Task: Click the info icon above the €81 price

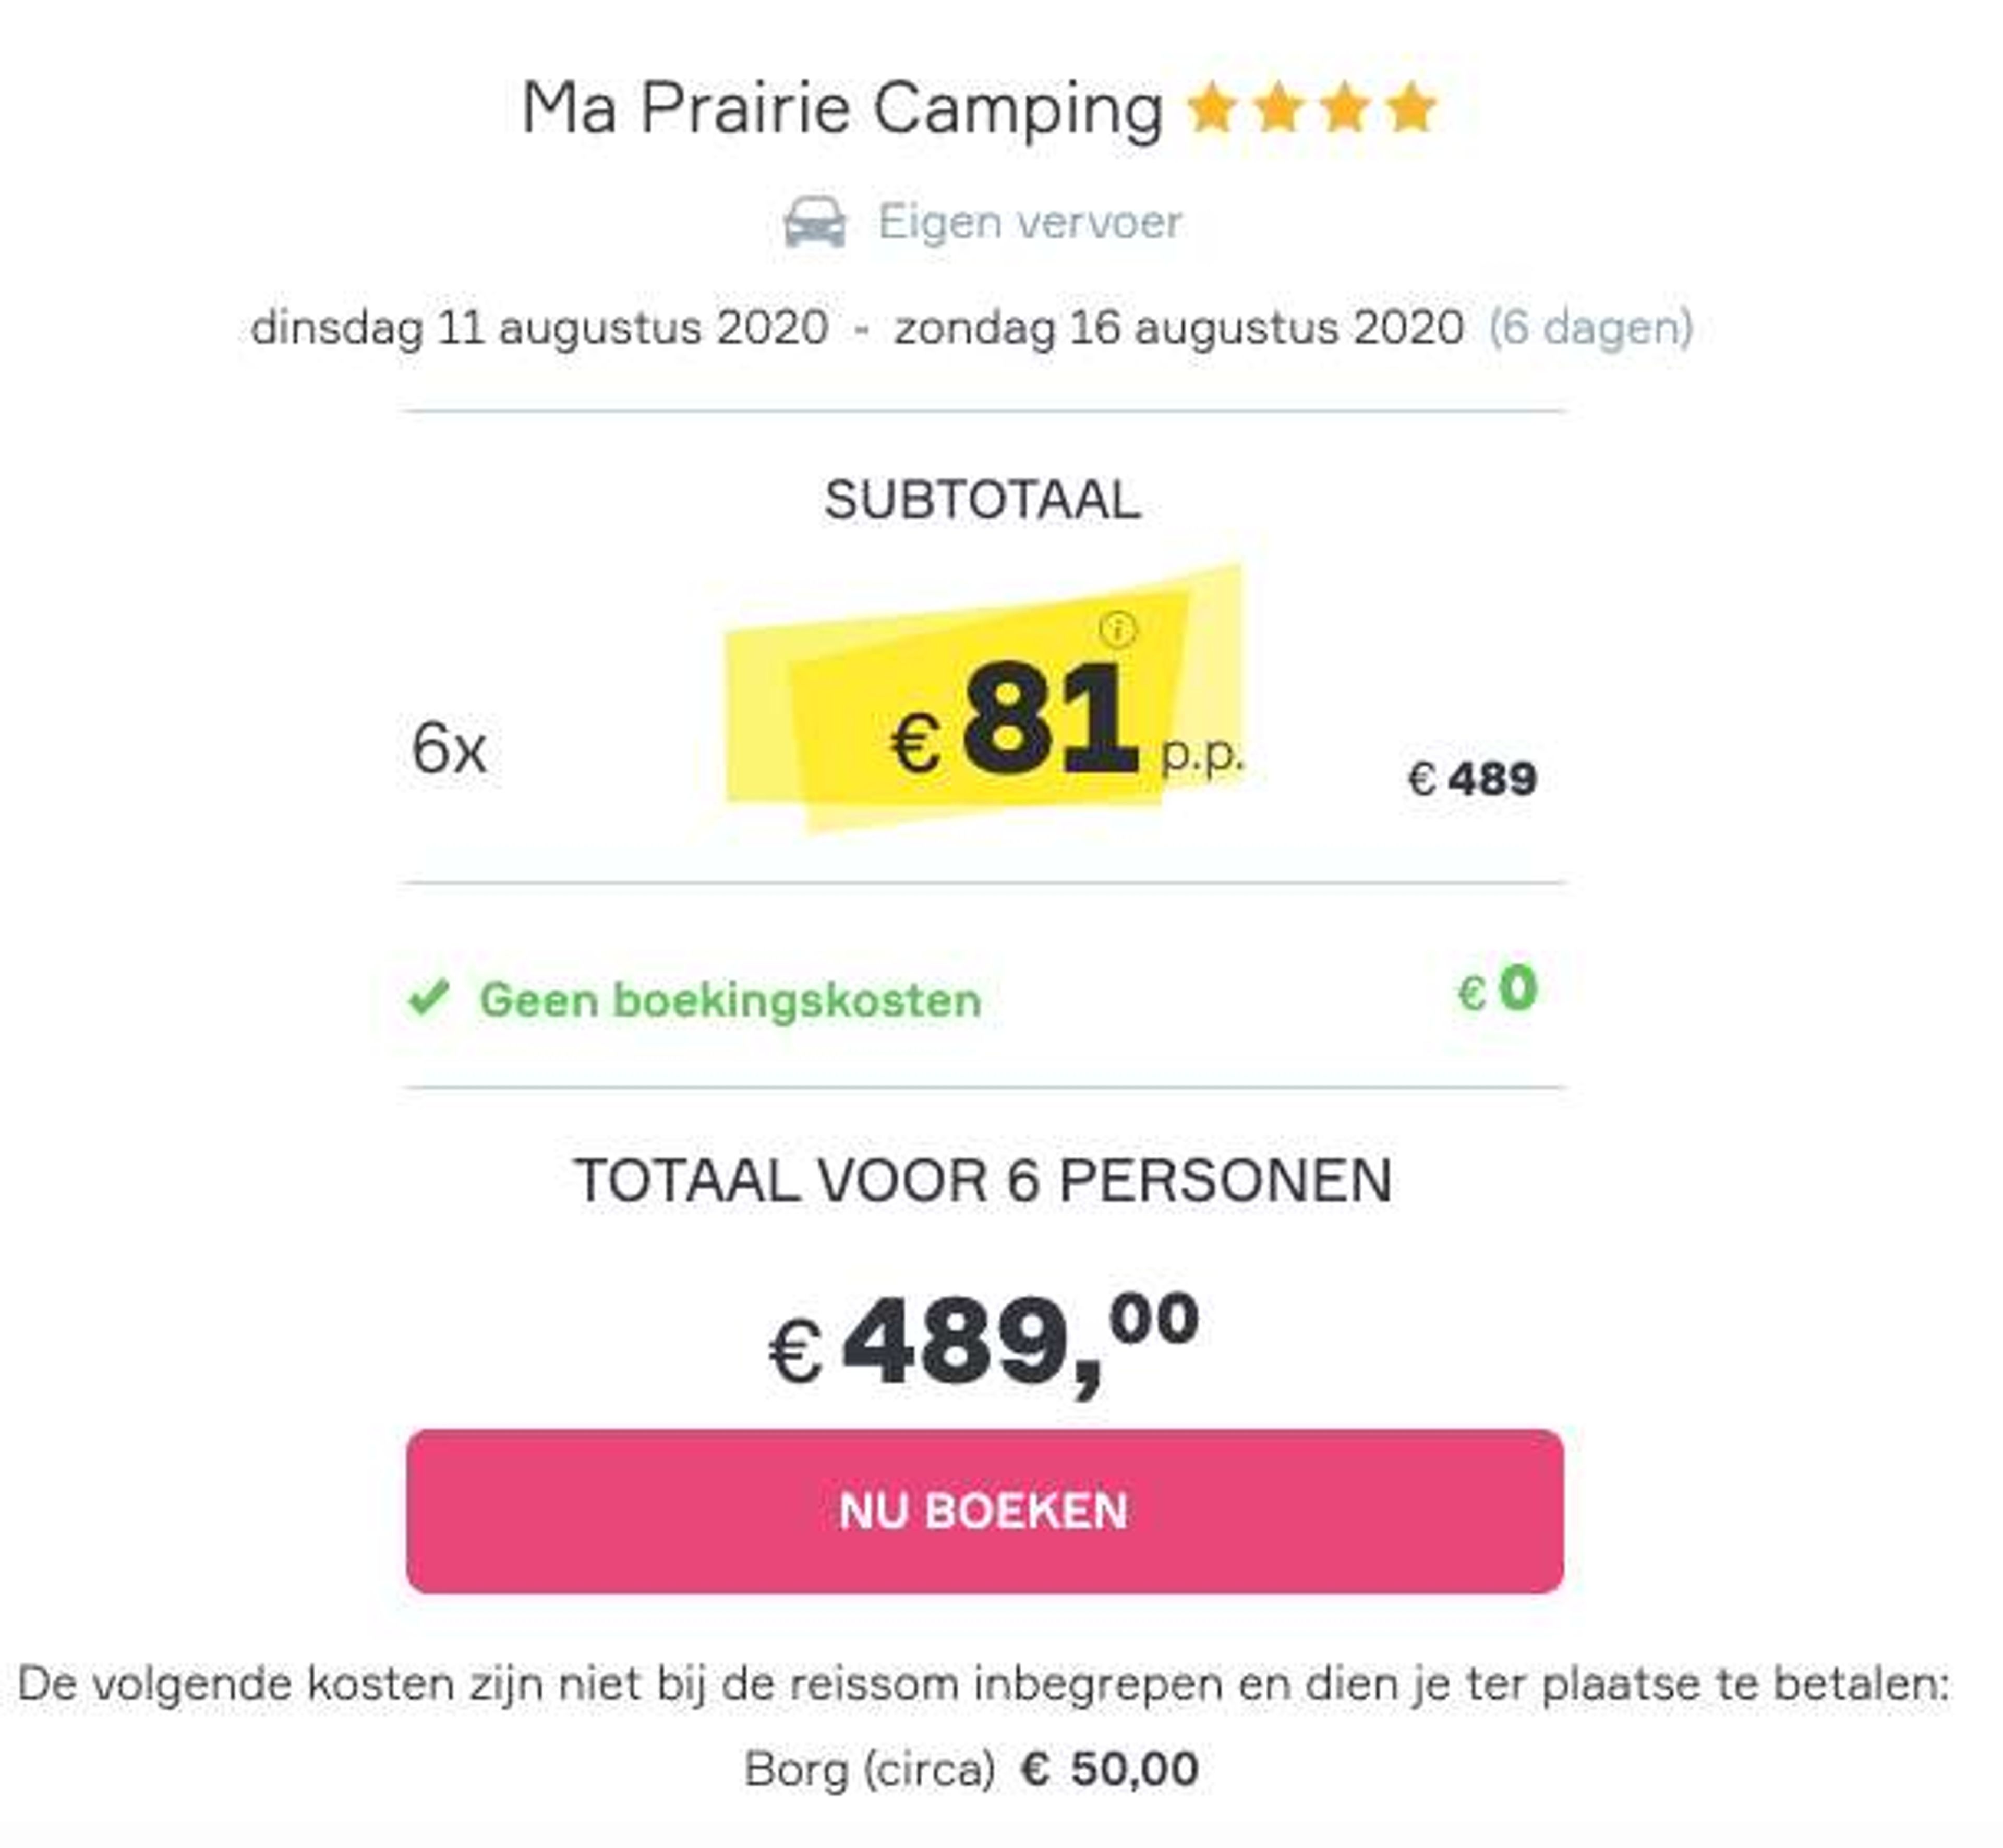Action: pos(1117,629)
